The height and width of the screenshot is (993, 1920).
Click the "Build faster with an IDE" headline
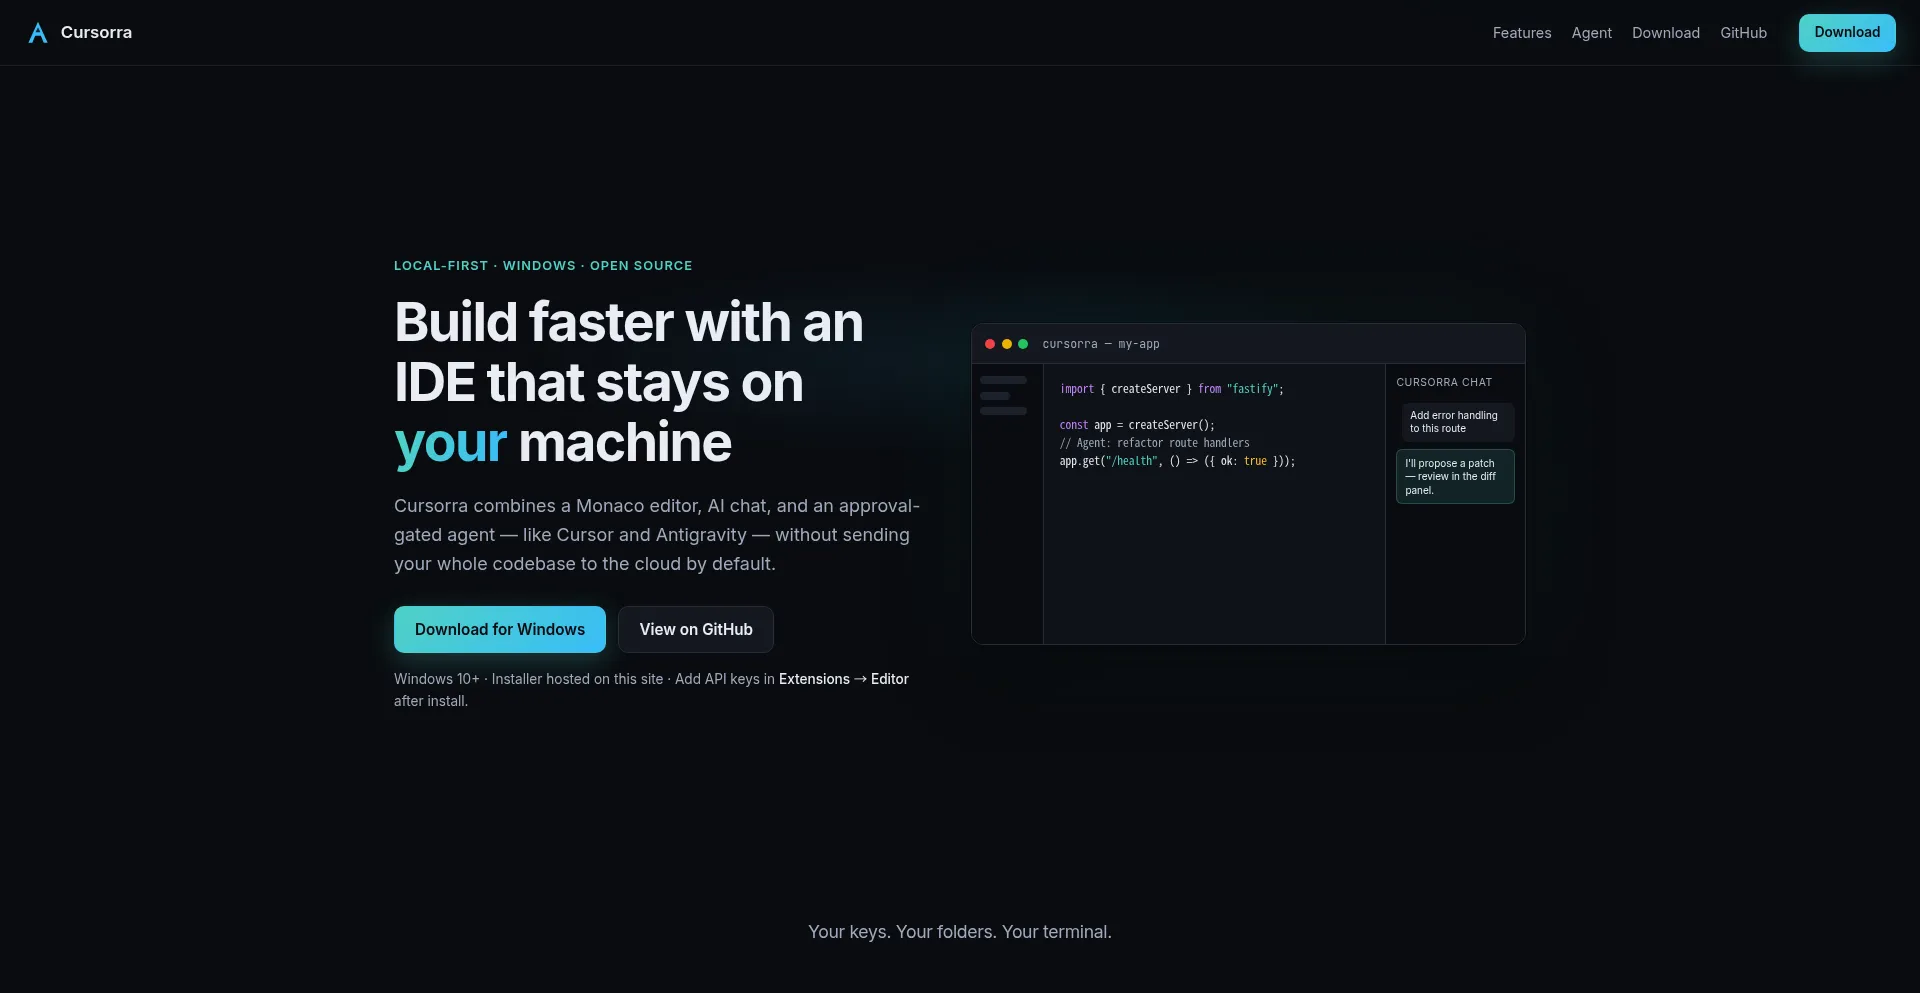pyautogui.click(x=629, y=382)
